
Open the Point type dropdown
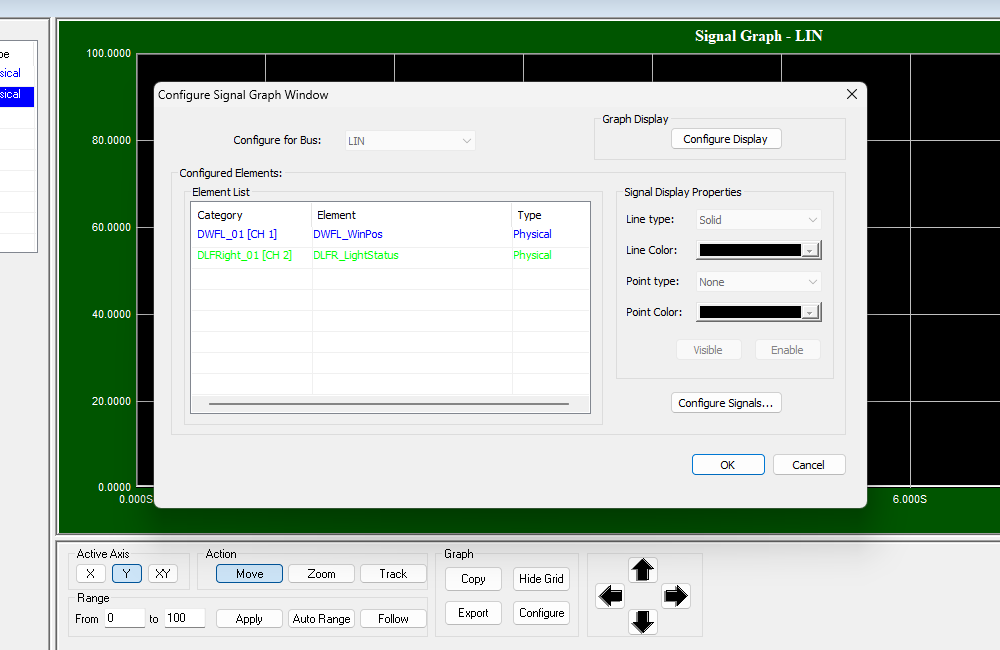(x=758, y=282)
